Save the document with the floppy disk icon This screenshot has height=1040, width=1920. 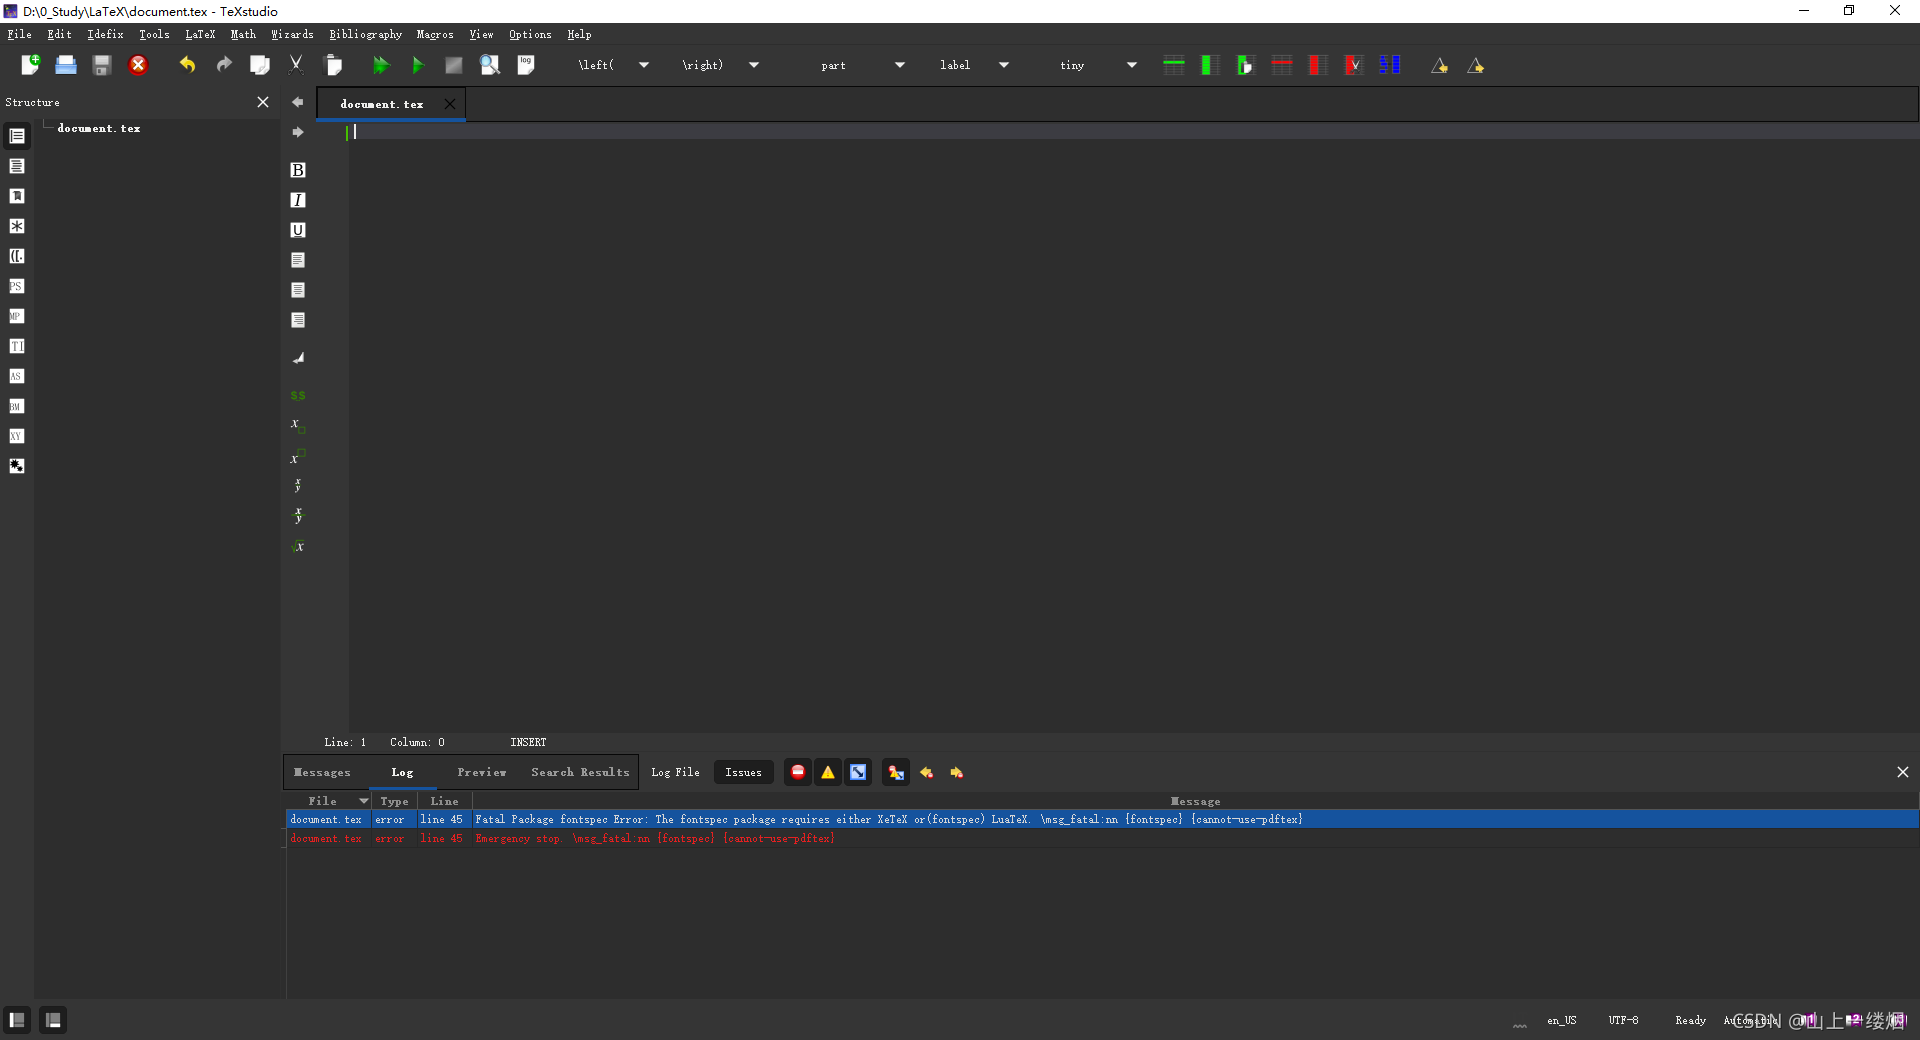[x=101, y=65]
